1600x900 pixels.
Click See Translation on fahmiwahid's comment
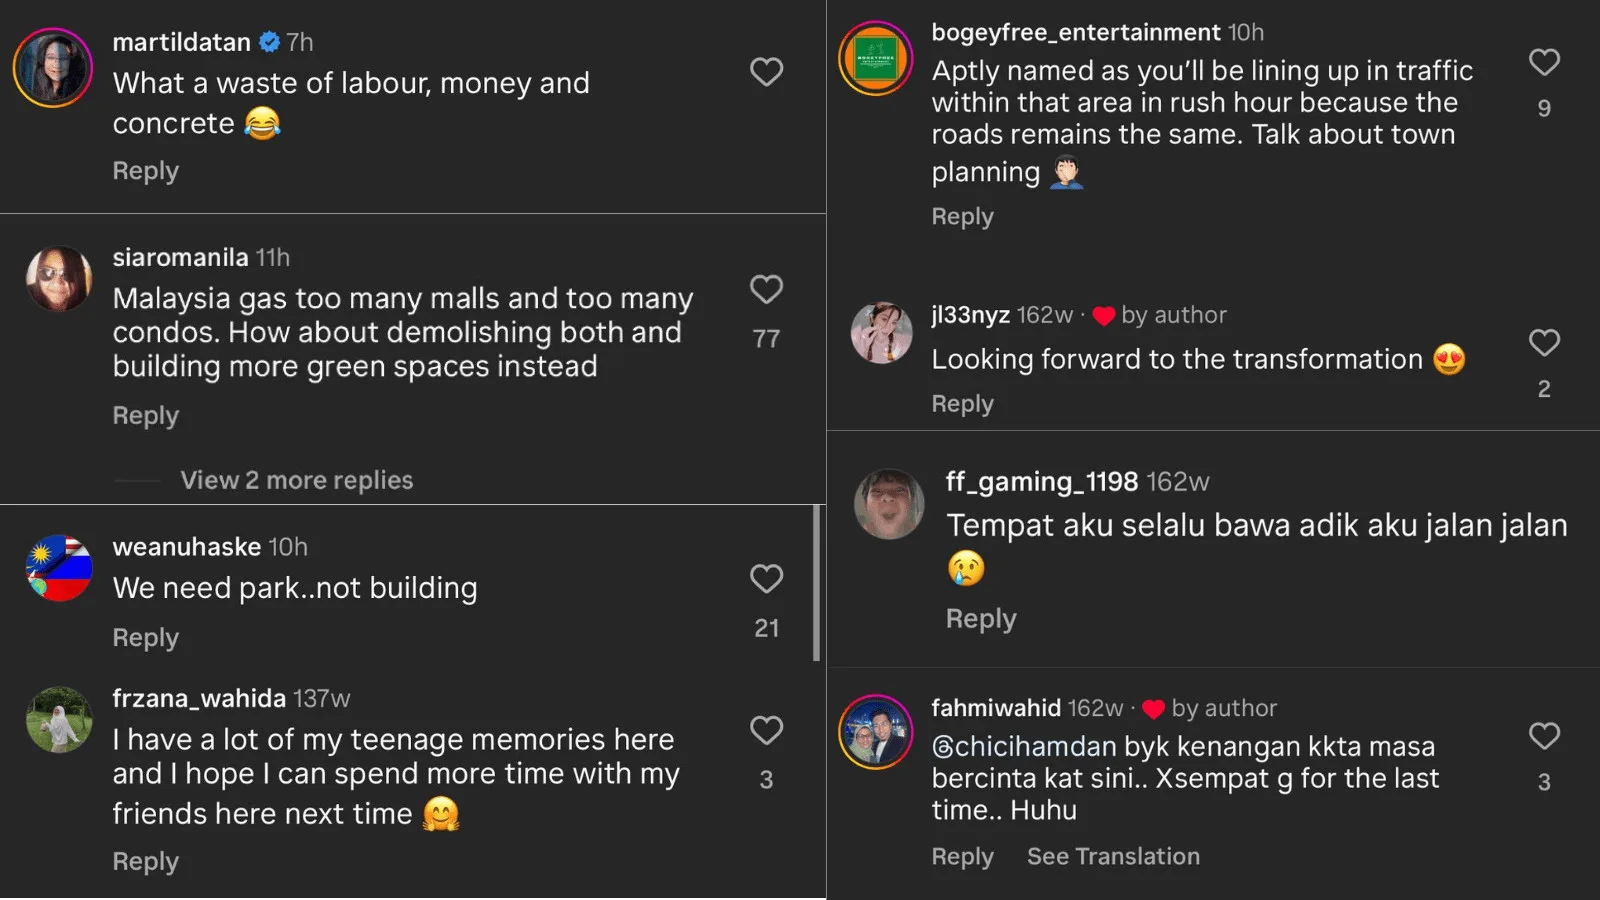coord(1113,857)
